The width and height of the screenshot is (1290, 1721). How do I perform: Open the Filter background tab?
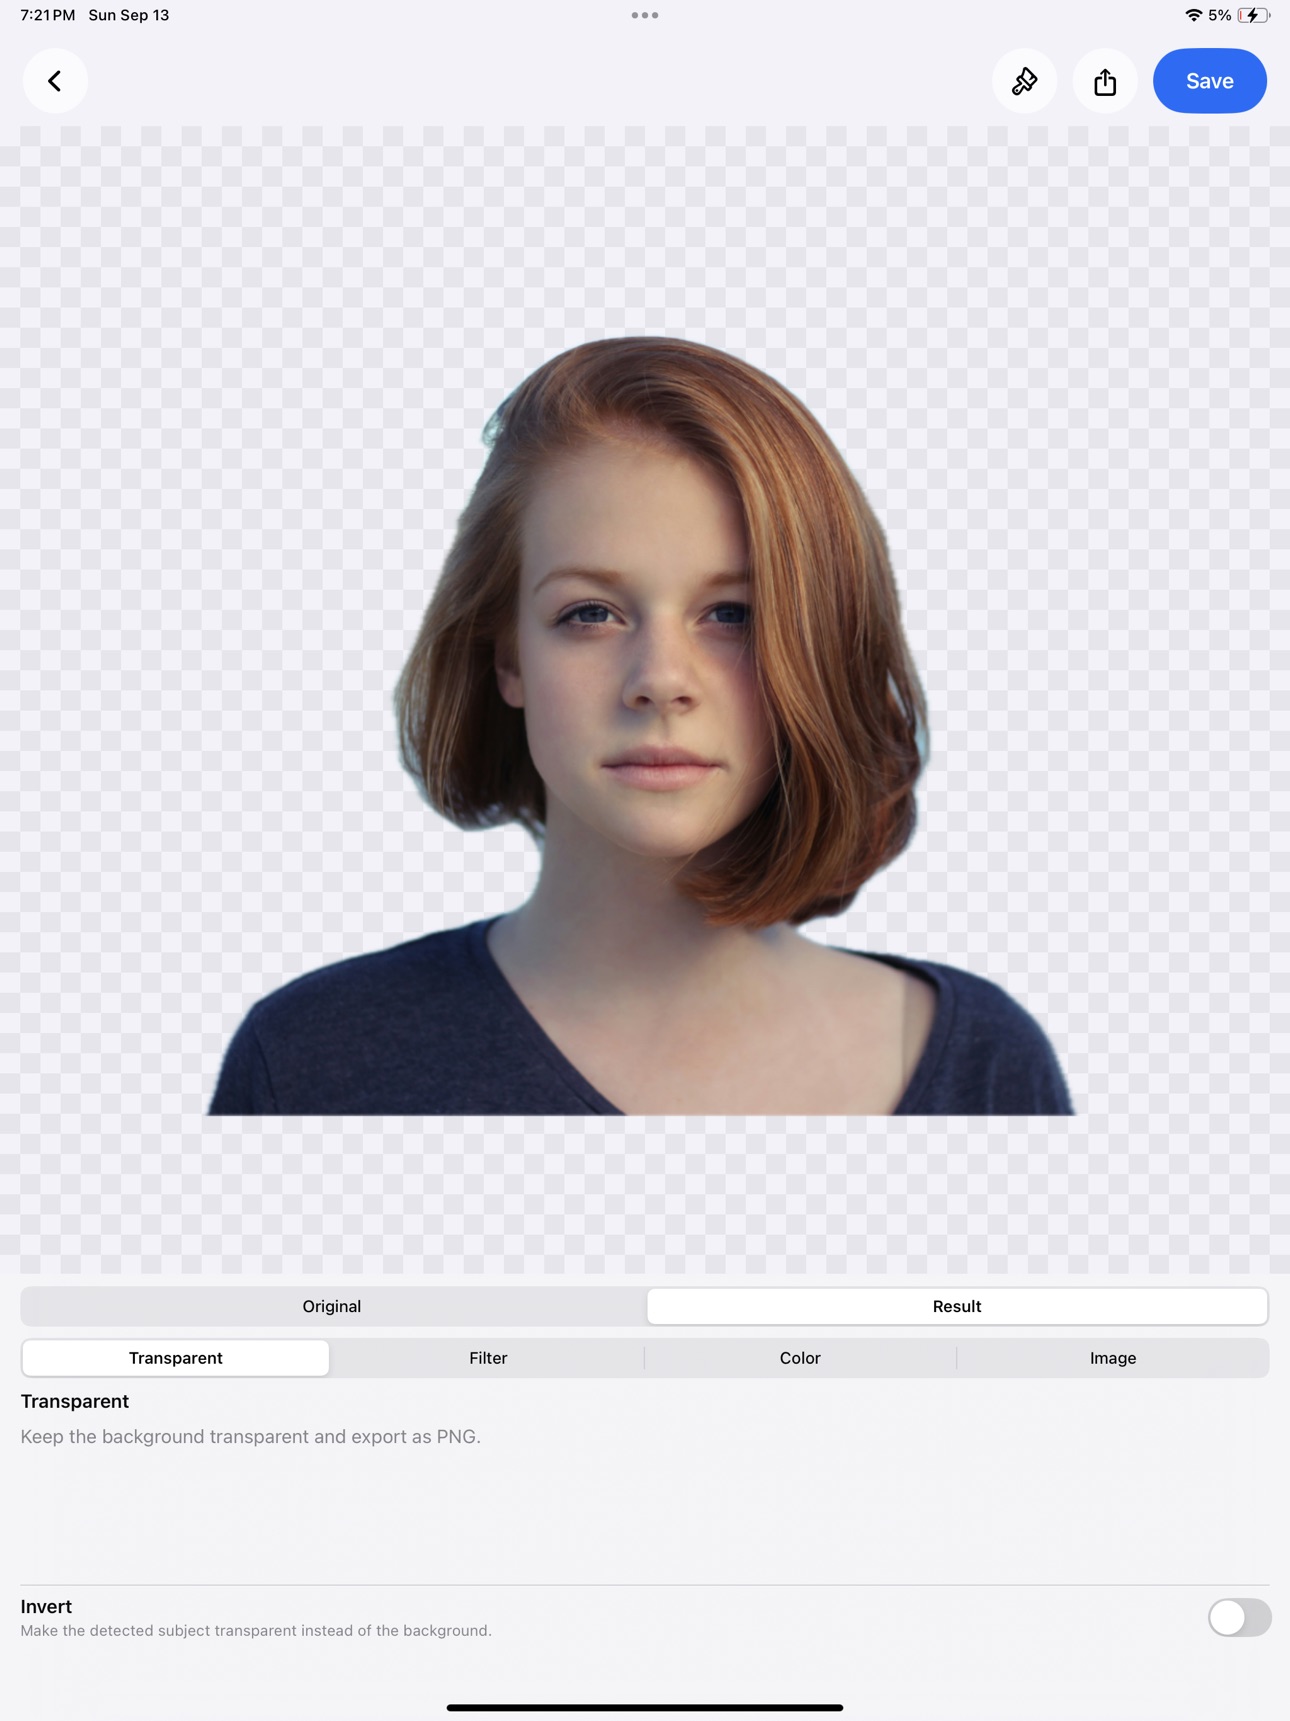point(488,1358)
